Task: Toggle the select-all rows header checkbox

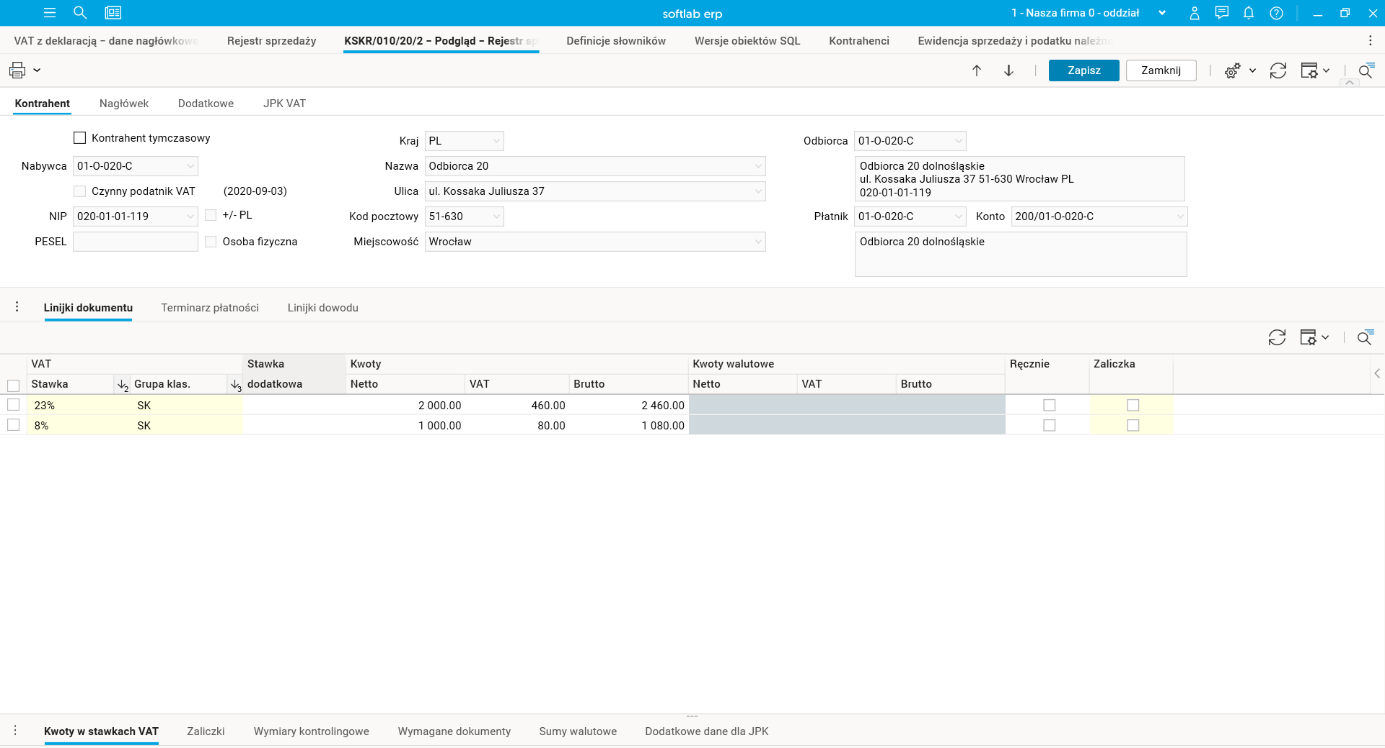Action: click(x=13, y=385)
